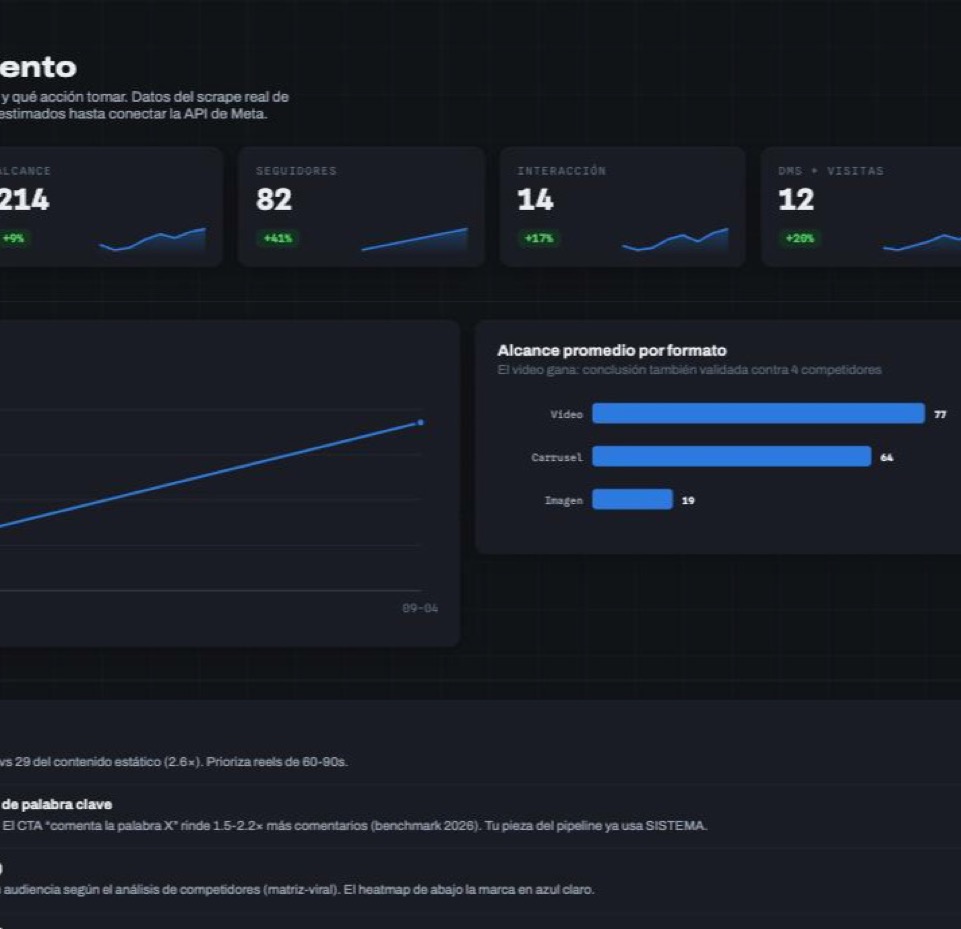Select the 'El video gana' subtitle text
The image size is (961, 929).
point(689,370)
